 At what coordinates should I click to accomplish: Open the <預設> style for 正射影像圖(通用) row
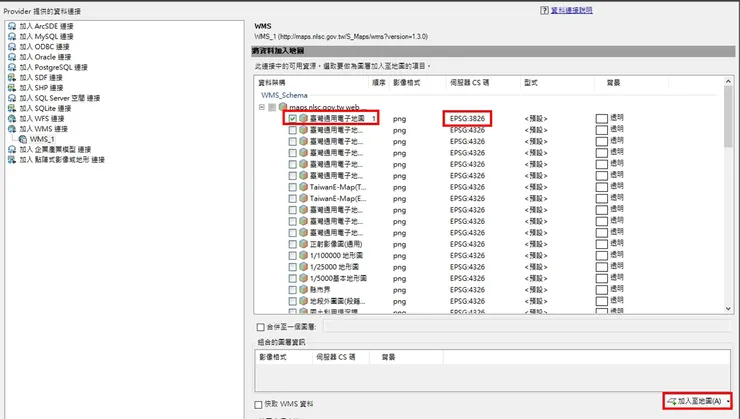(x=536, y=244)
